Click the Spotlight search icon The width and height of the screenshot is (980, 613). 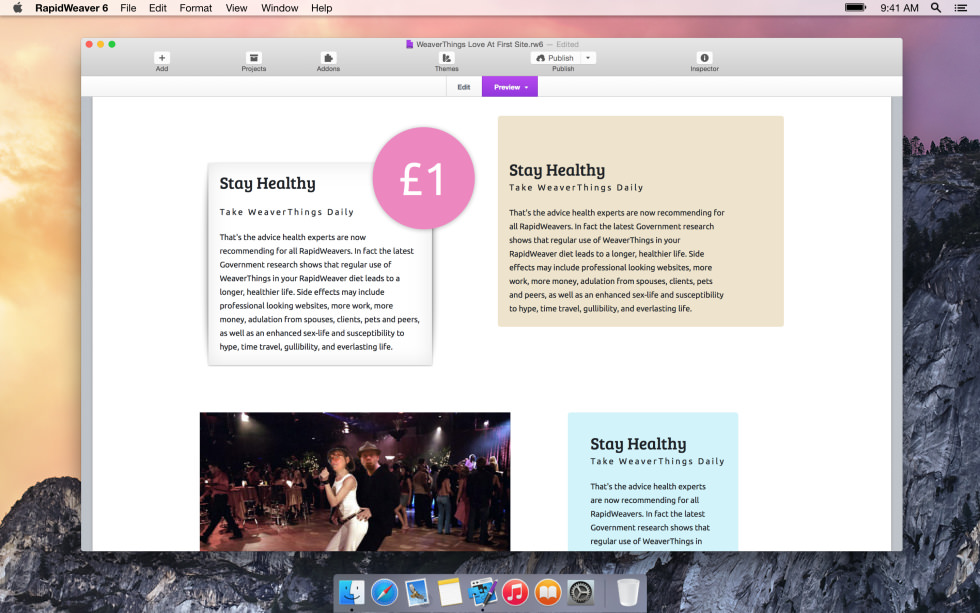tap(936, 8)
